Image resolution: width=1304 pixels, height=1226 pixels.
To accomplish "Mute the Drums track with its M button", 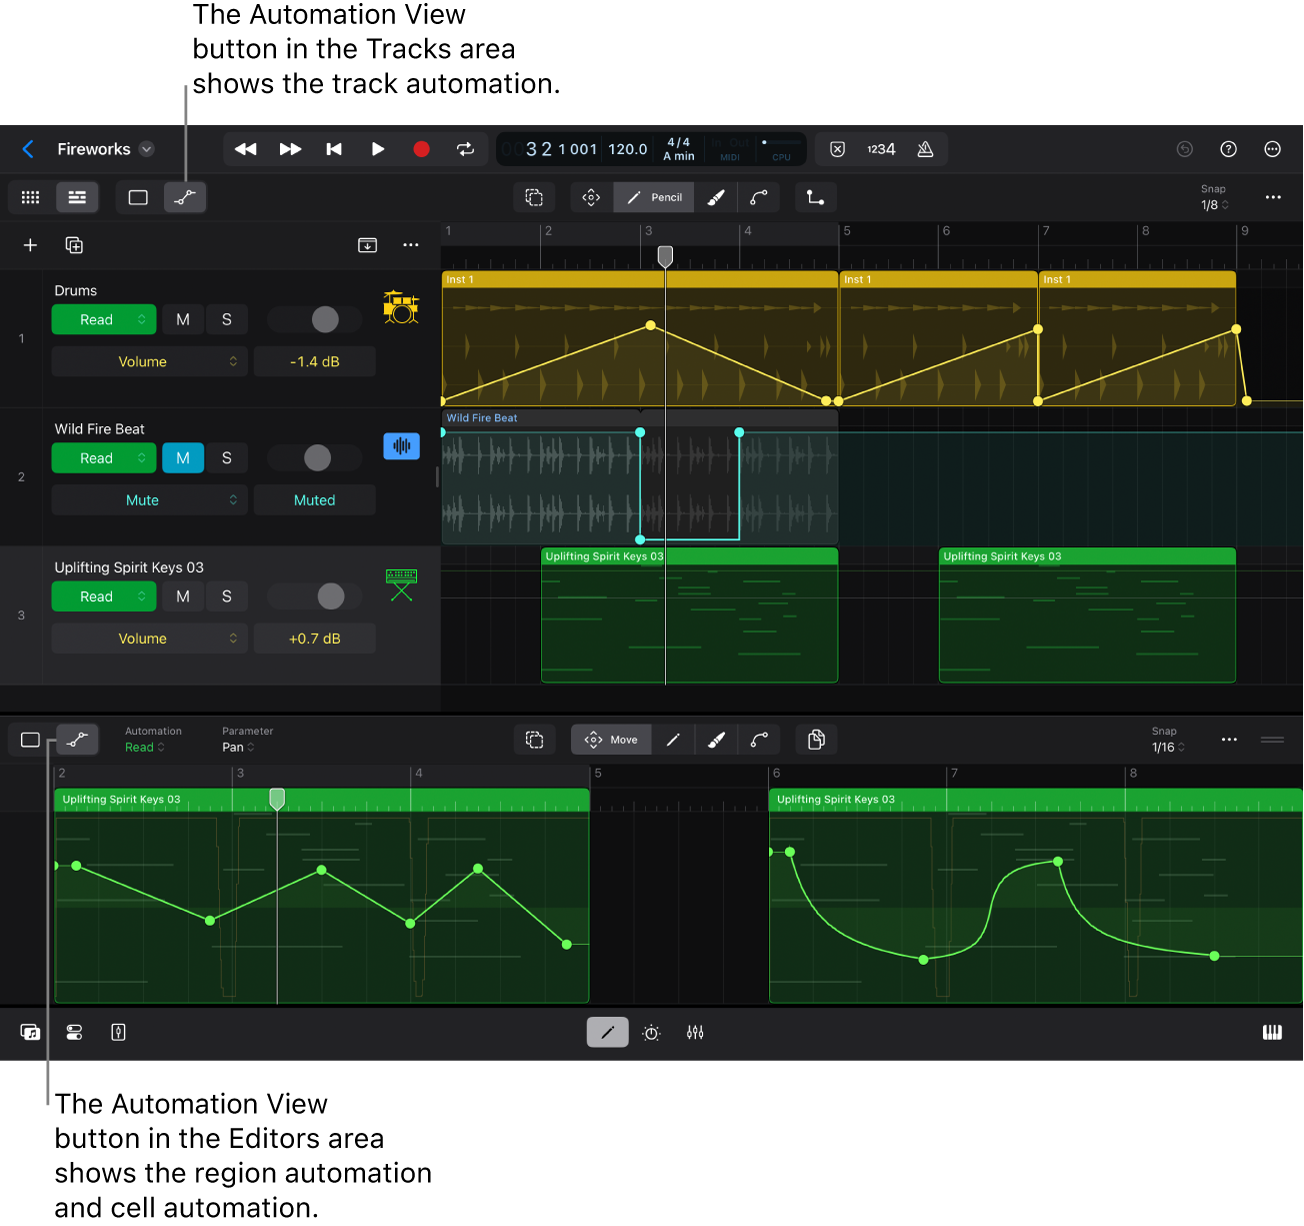I will [x=182, y=319].
